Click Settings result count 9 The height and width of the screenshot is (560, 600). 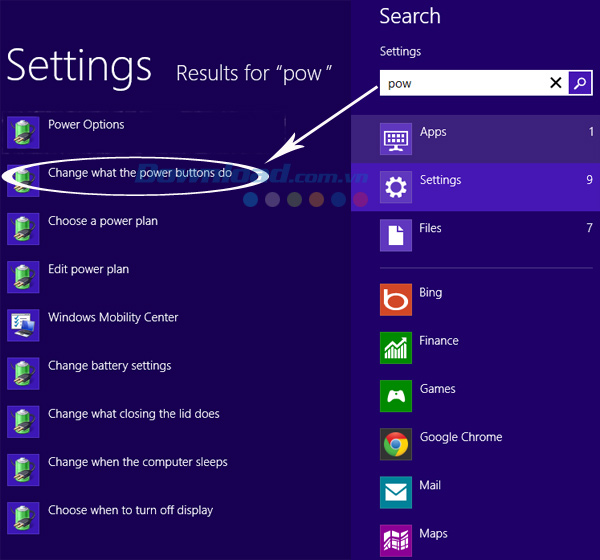[589, 180]
